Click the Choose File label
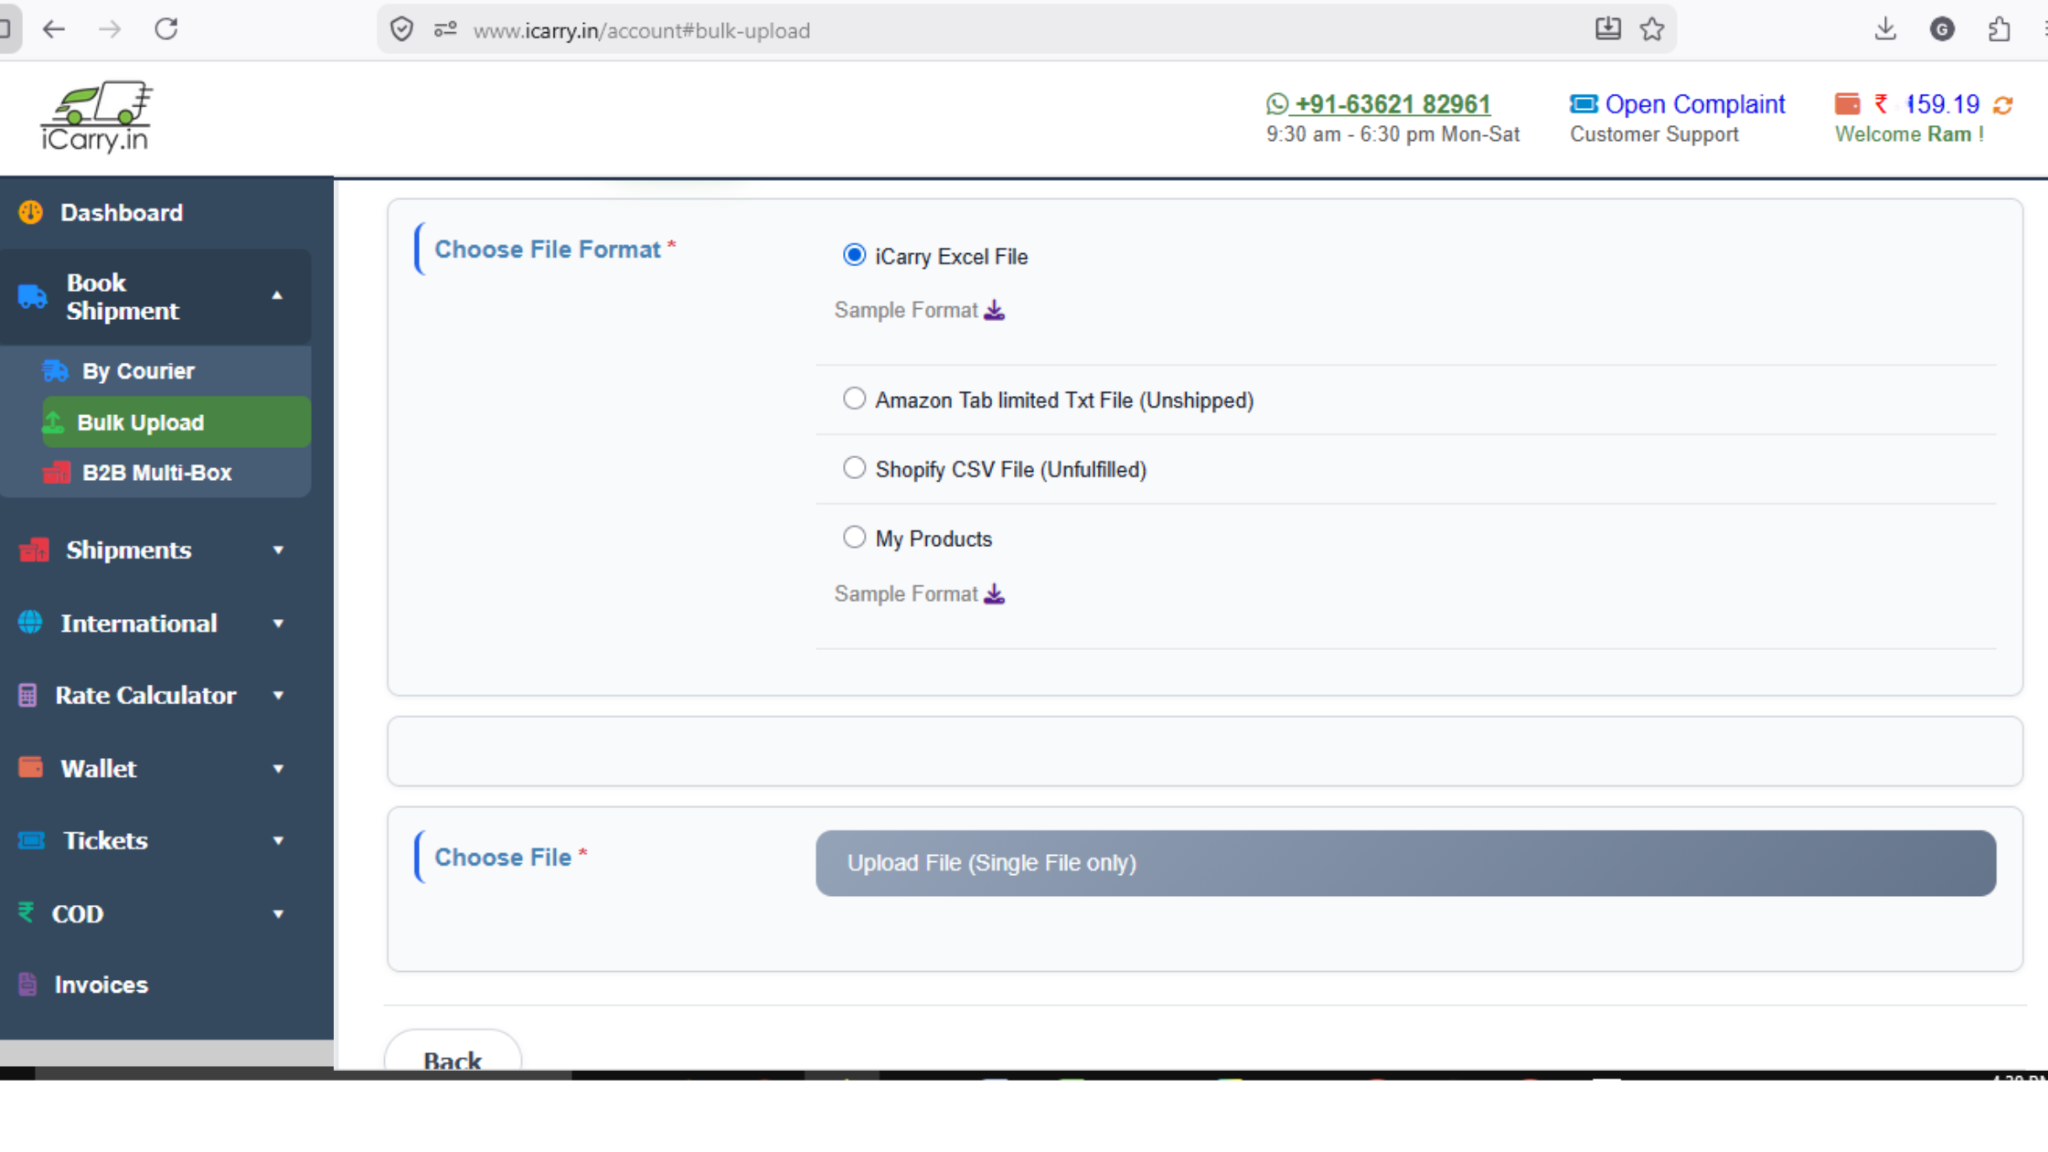The image size is (2048, 1152). [x=503, y=857]
